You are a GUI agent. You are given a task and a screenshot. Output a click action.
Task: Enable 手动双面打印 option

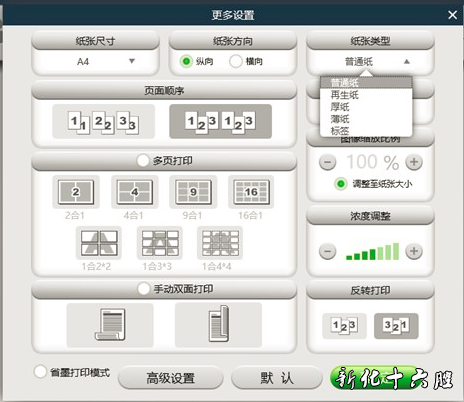click(x=144, y=289)
